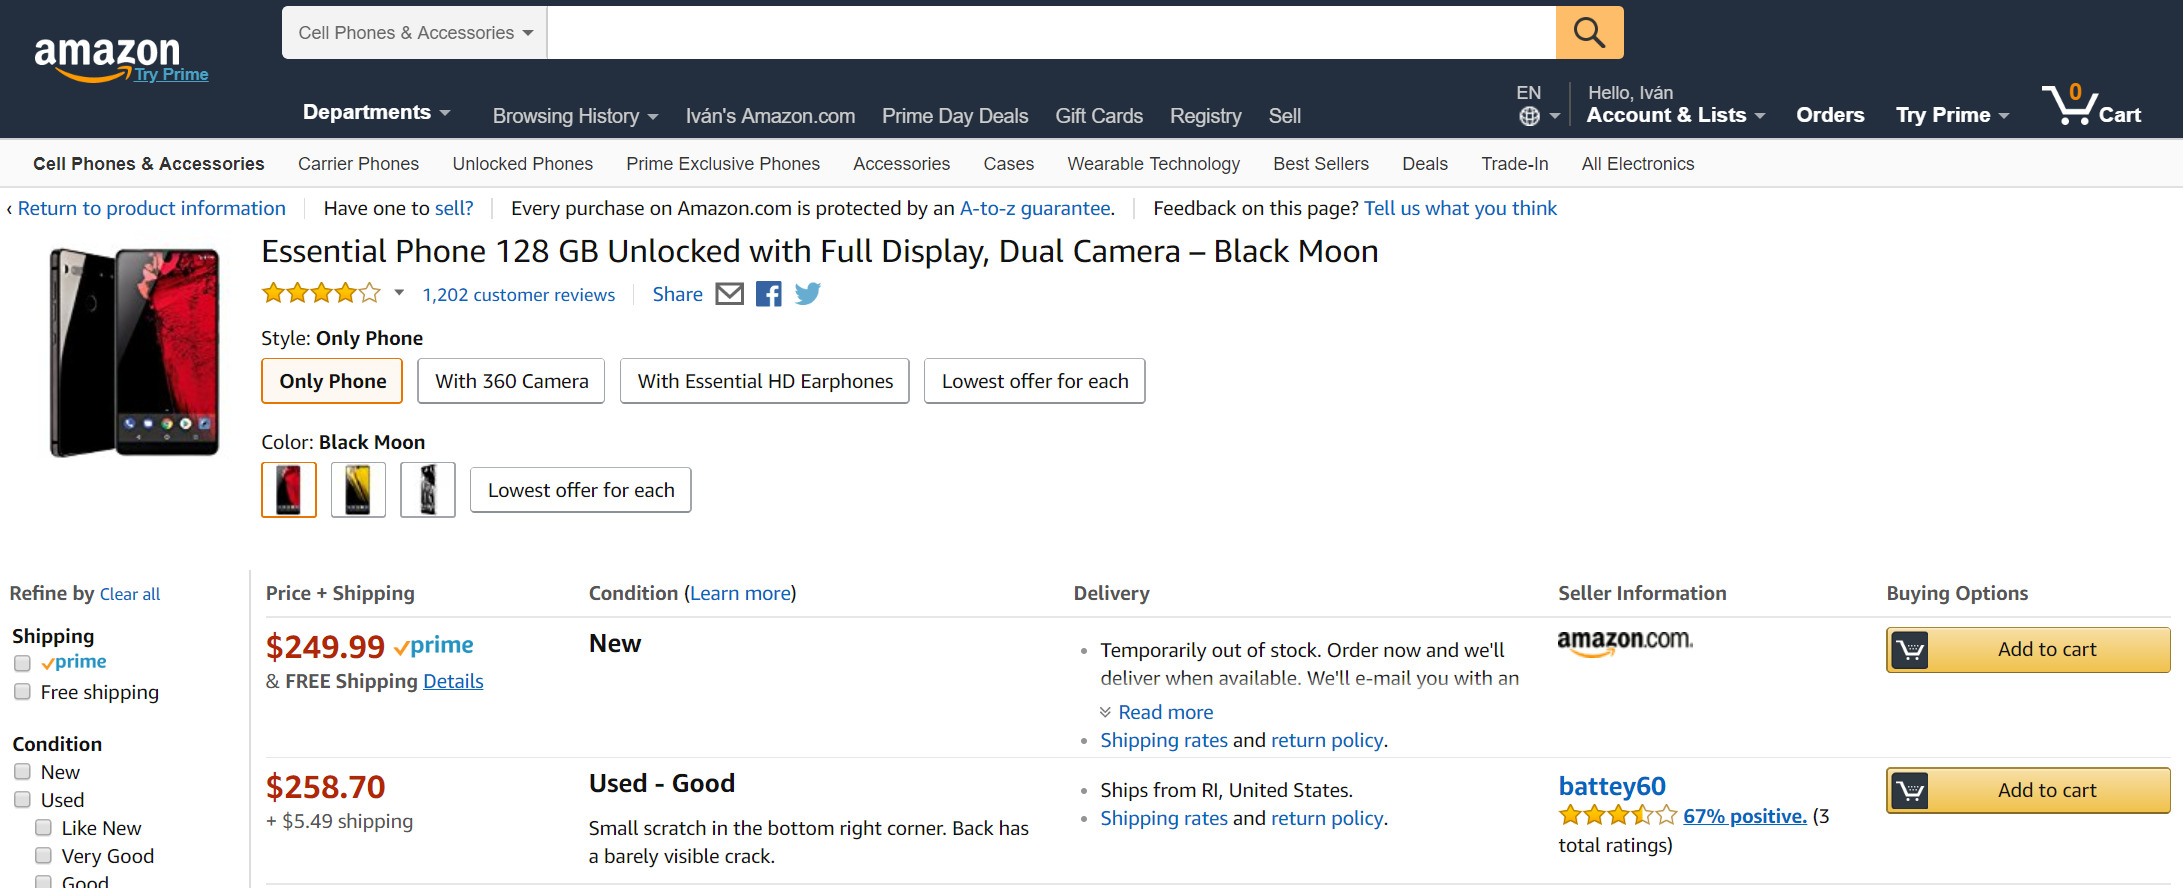Share product via email envelope icon
The image size is (2183, 888).
[x=730, y=294]
